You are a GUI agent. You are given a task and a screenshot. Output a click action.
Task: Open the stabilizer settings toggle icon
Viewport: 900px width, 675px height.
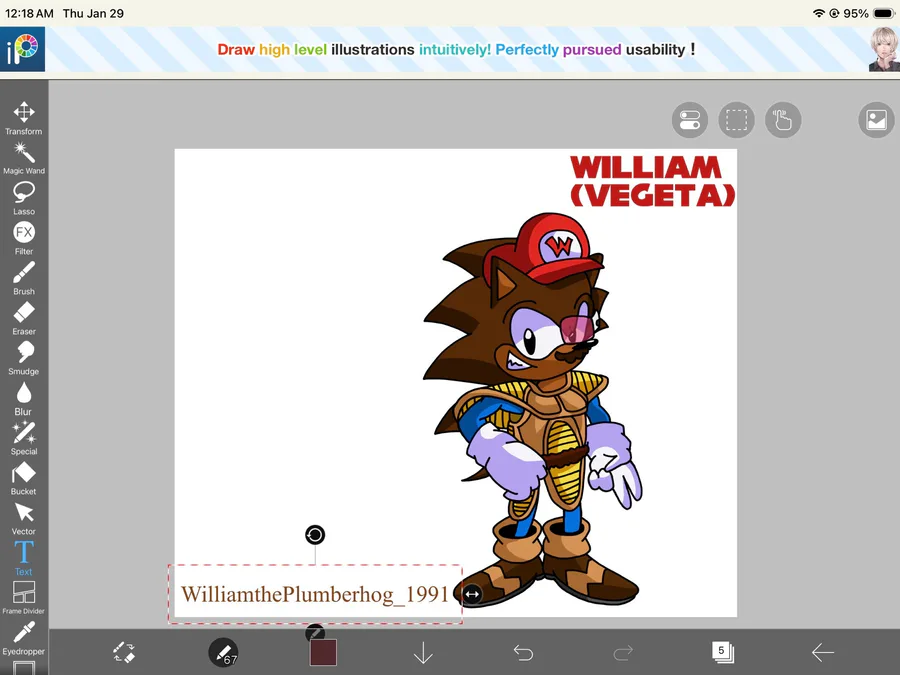tap(689, 120)
